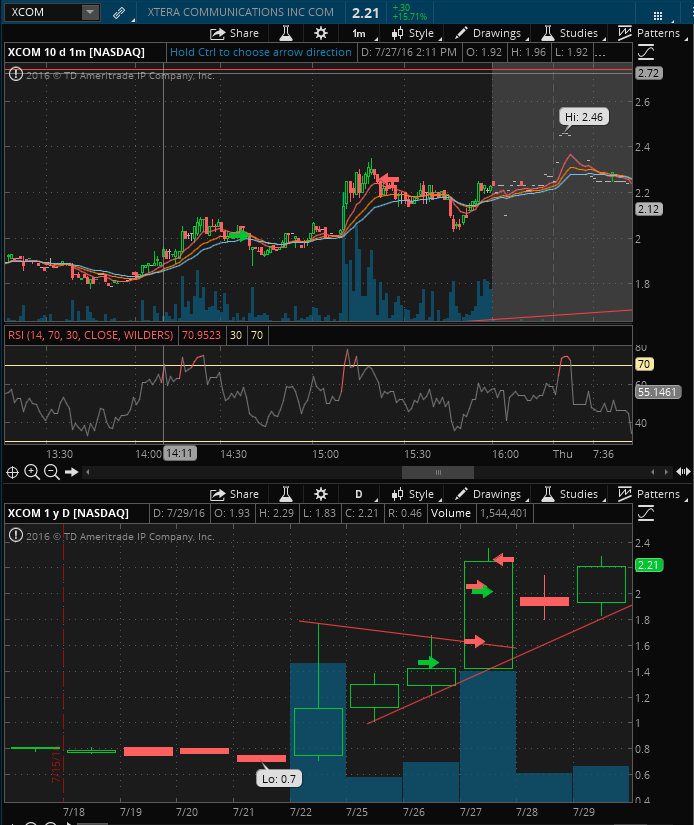Viewport: 694px width, 825px height.
Task: Click the XTERA COMMUNICATIONS INC COM description
Action: 240,12
